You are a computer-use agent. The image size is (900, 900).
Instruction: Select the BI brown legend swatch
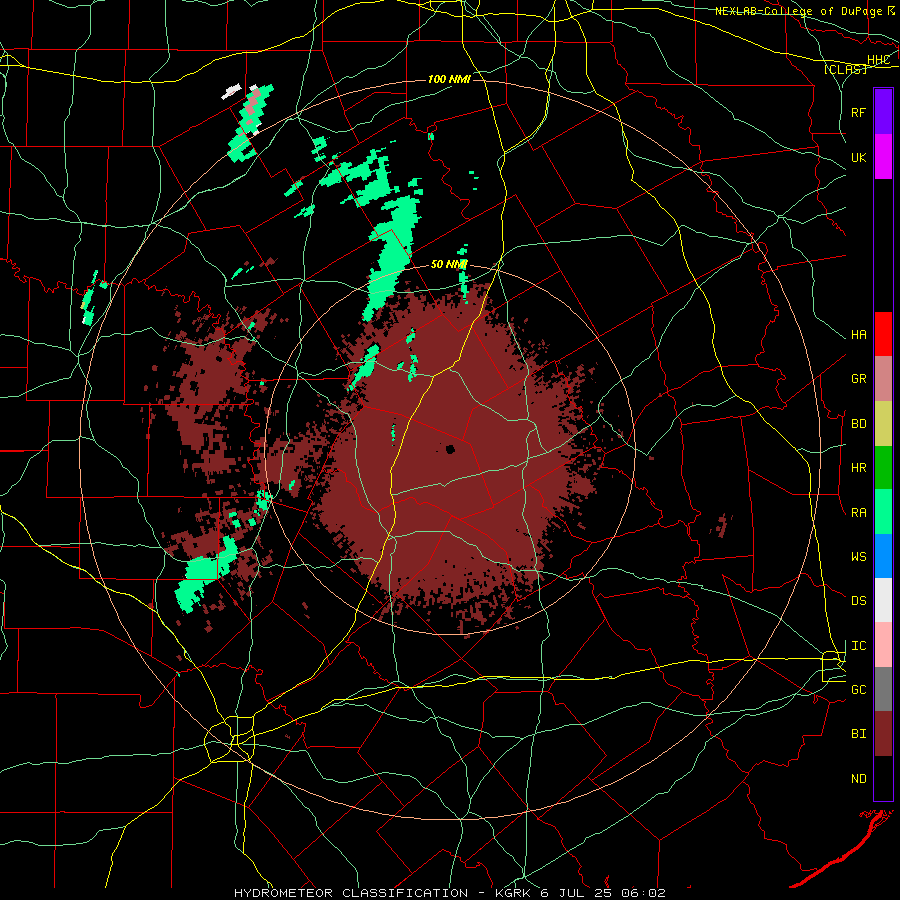tap(883, 734)
